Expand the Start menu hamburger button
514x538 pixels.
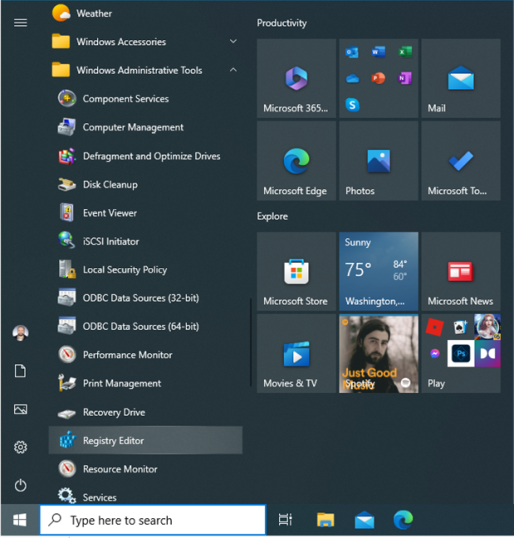(20, 23)
